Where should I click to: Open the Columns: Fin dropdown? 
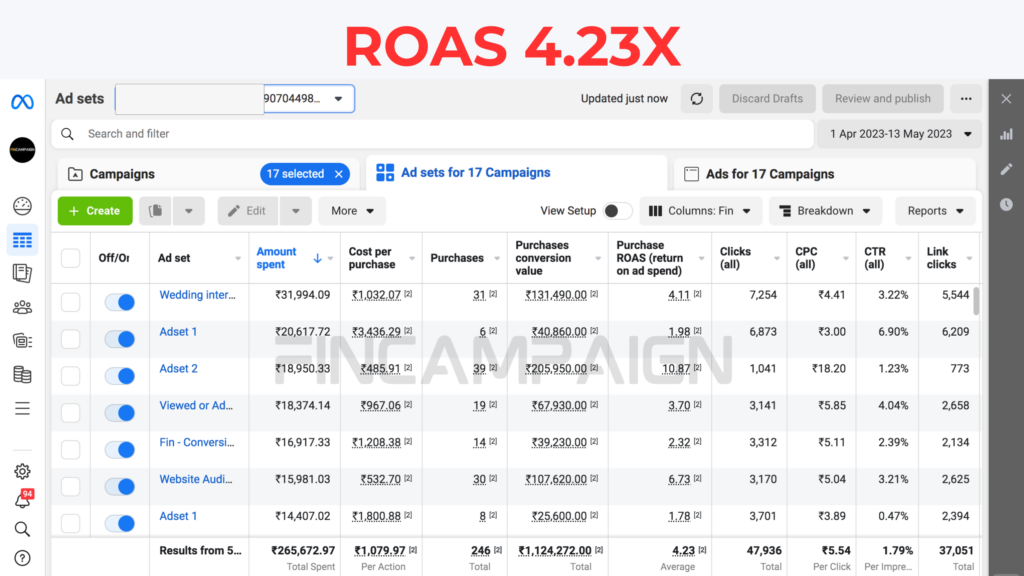pos(700,211)
